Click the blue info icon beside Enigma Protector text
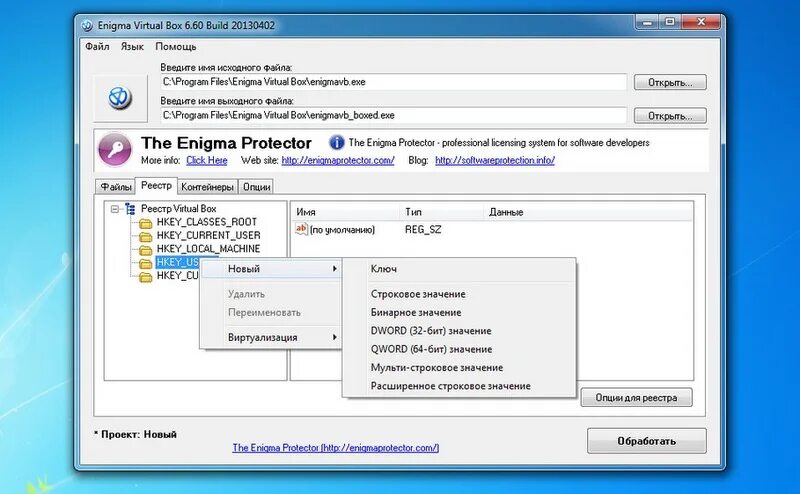Viewport: 800px width, 494px height. tap(337, 142)
